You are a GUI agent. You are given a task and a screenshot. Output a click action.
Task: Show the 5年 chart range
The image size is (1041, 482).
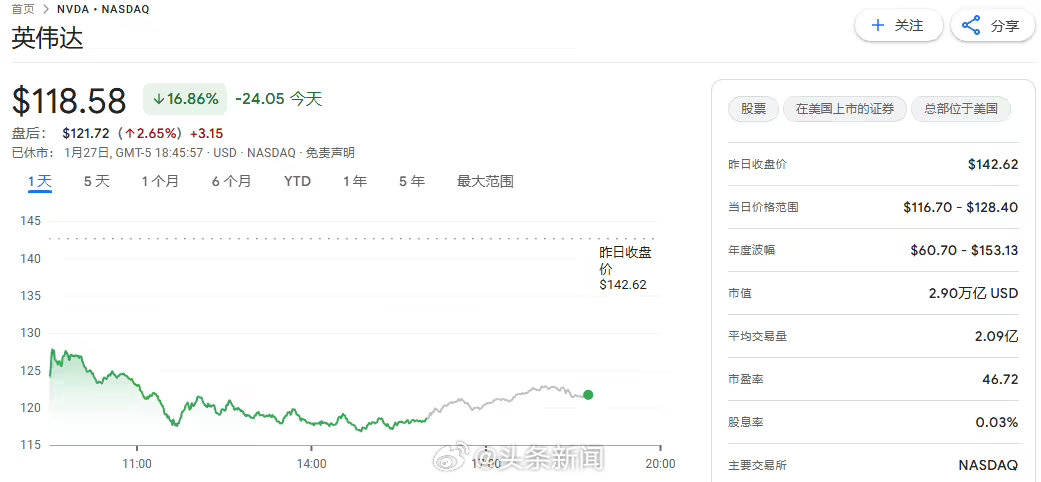click(412, 181)
